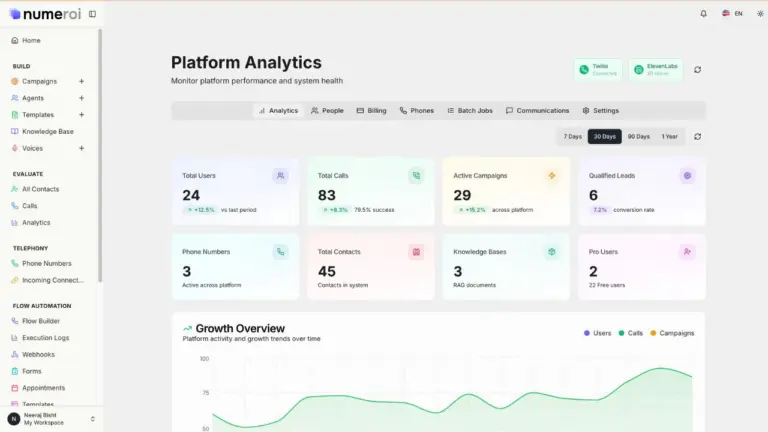
Task: Click the Knowledge Bases cube icon
Action: 551,252
